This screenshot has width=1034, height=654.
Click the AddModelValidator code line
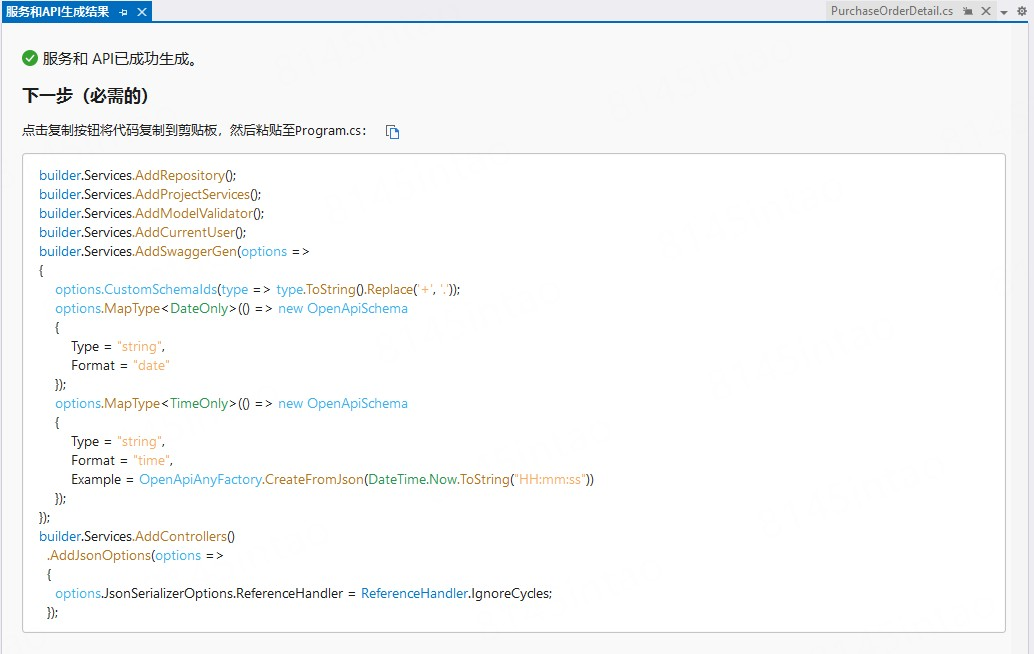(151, 213)
